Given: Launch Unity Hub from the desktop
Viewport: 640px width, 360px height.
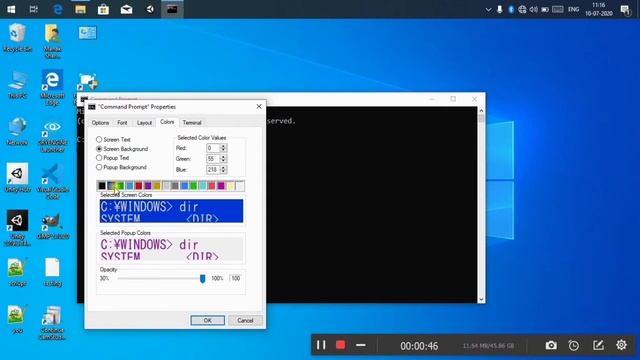Looking at the screenshot, I should 17,178.
